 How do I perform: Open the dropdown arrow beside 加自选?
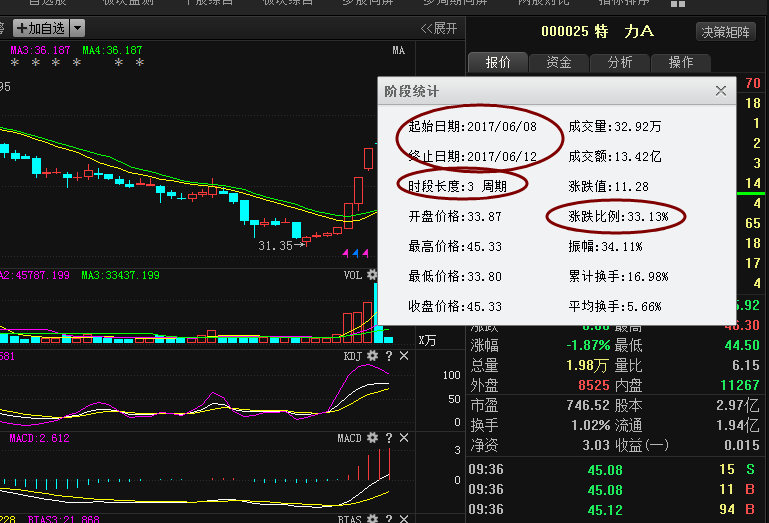pos(77,28)
